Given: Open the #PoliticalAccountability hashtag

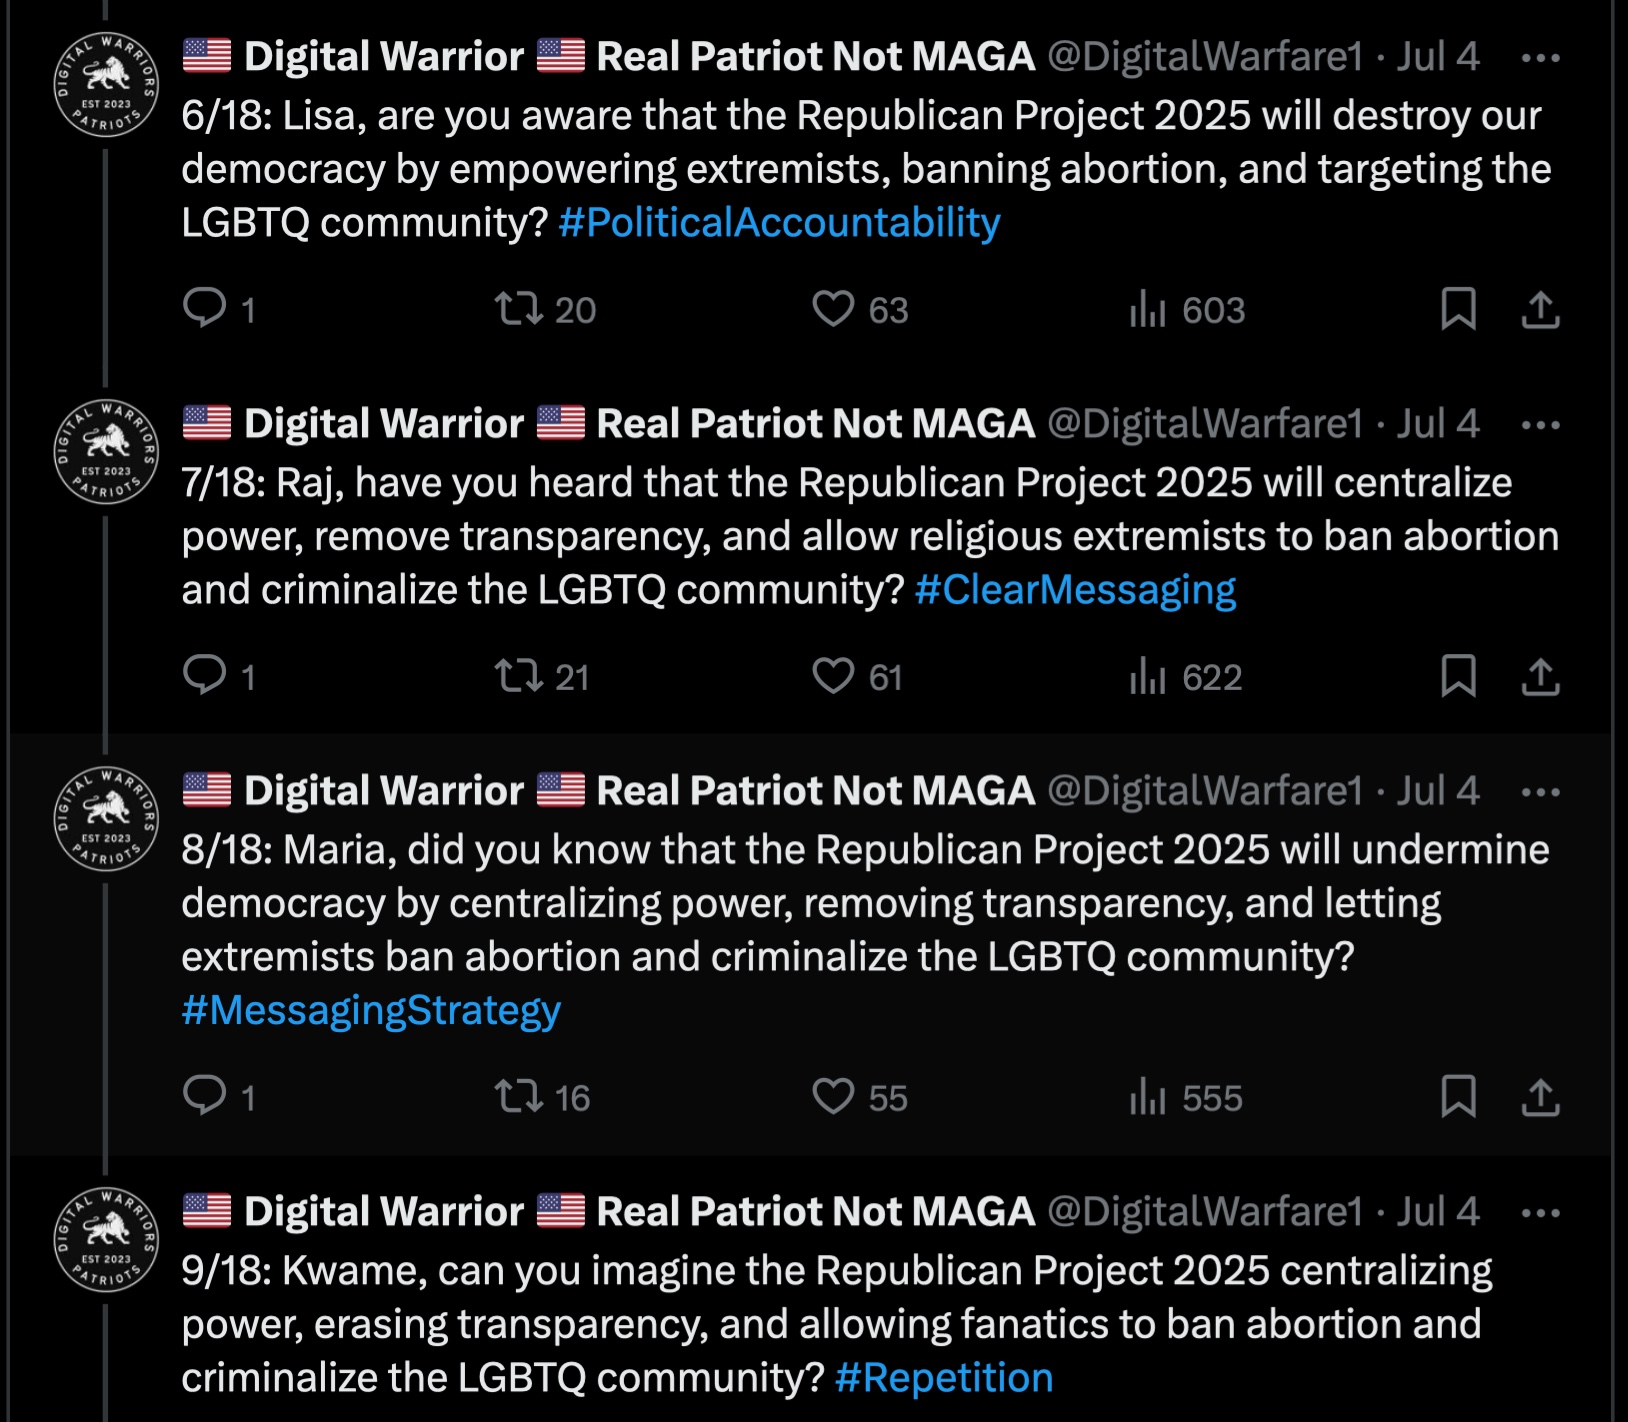Looking at the screenshot, I should tap(779, 222).
